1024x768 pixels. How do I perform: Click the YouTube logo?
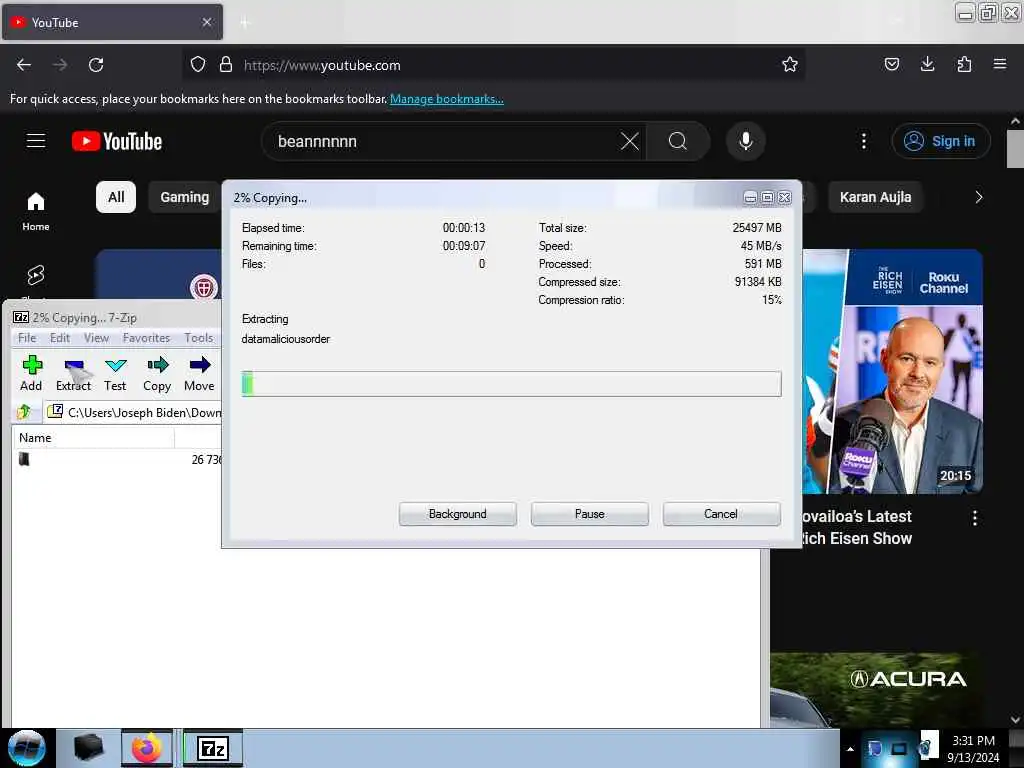coord(117,141)
